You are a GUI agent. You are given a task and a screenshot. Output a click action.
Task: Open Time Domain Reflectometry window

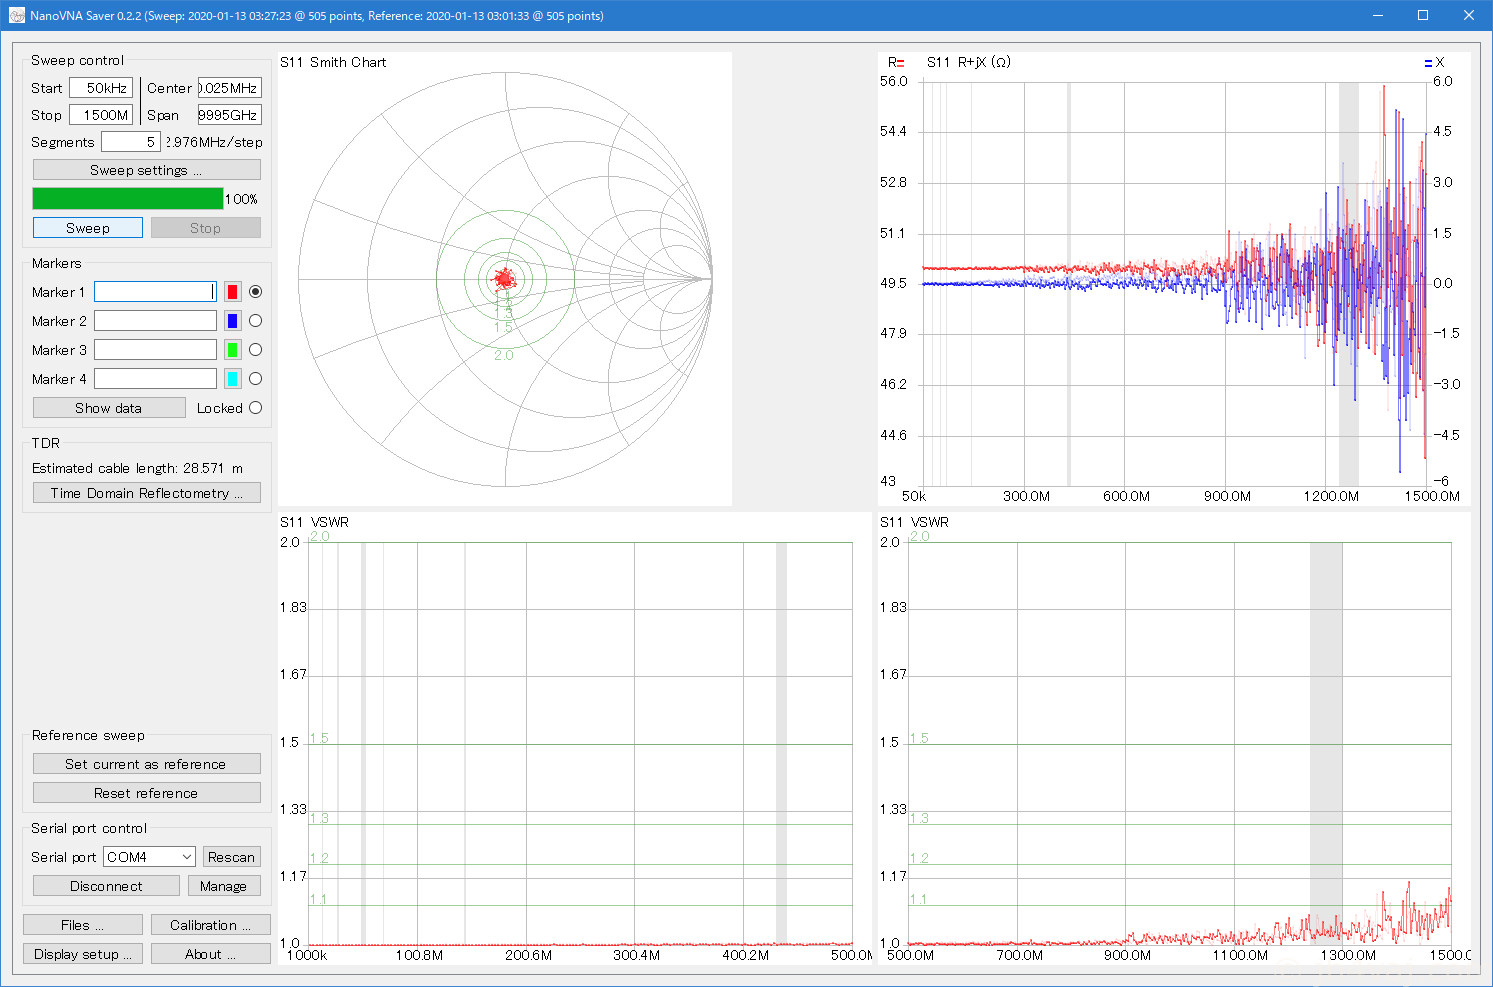coord(147,493)
